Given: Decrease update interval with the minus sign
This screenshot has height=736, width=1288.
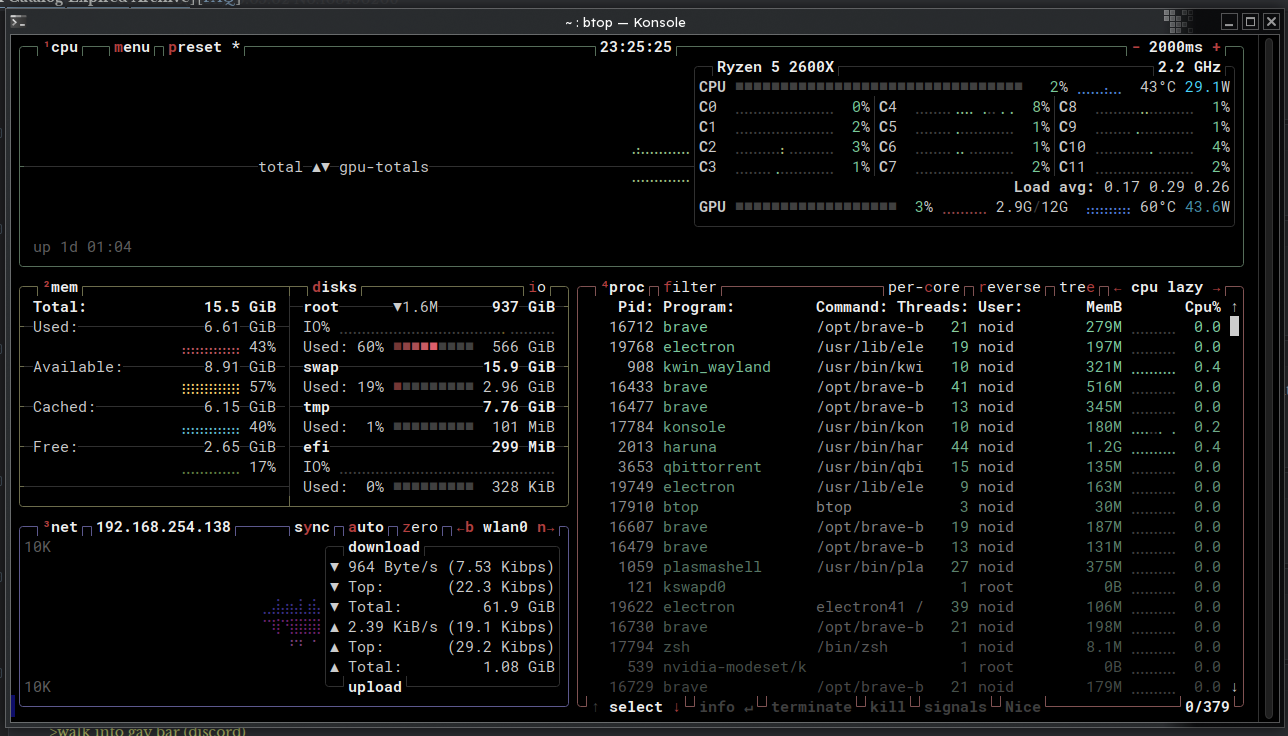Looking at the screenshot, I should point(1136,47).
